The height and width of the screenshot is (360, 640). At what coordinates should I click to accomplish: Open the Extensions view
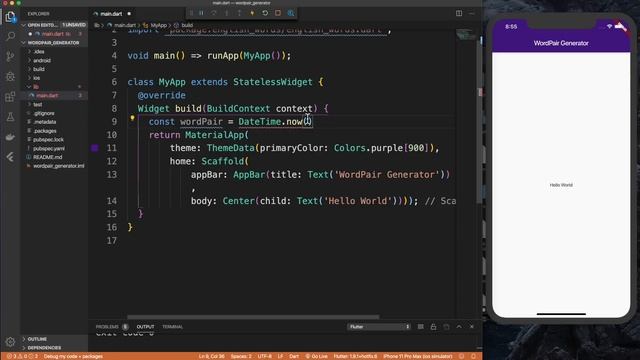10,97
